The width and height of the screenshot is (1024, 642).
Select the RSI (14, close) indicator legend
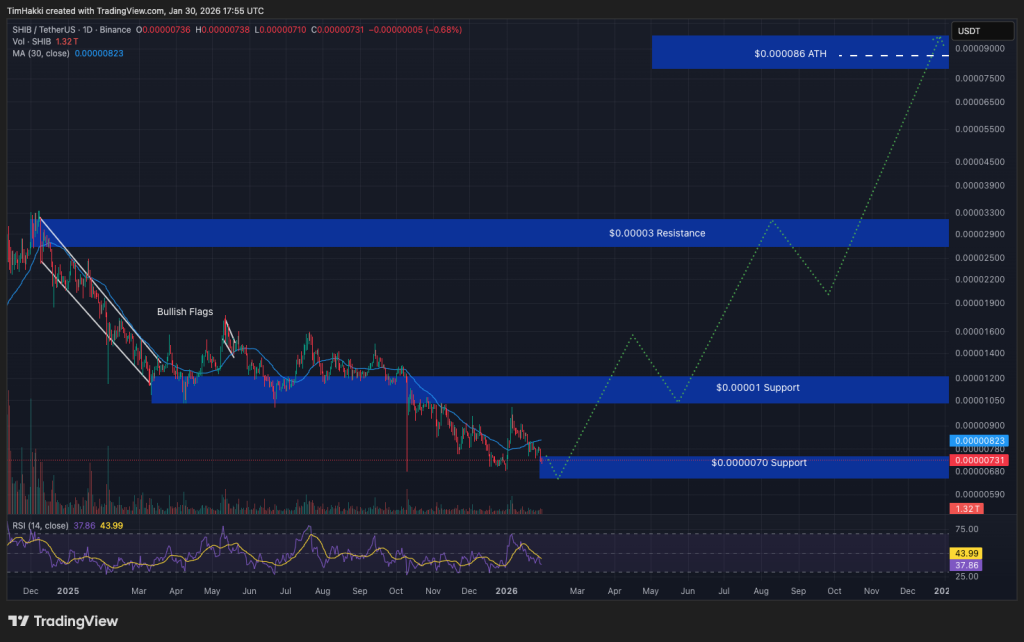pos(41,524)
